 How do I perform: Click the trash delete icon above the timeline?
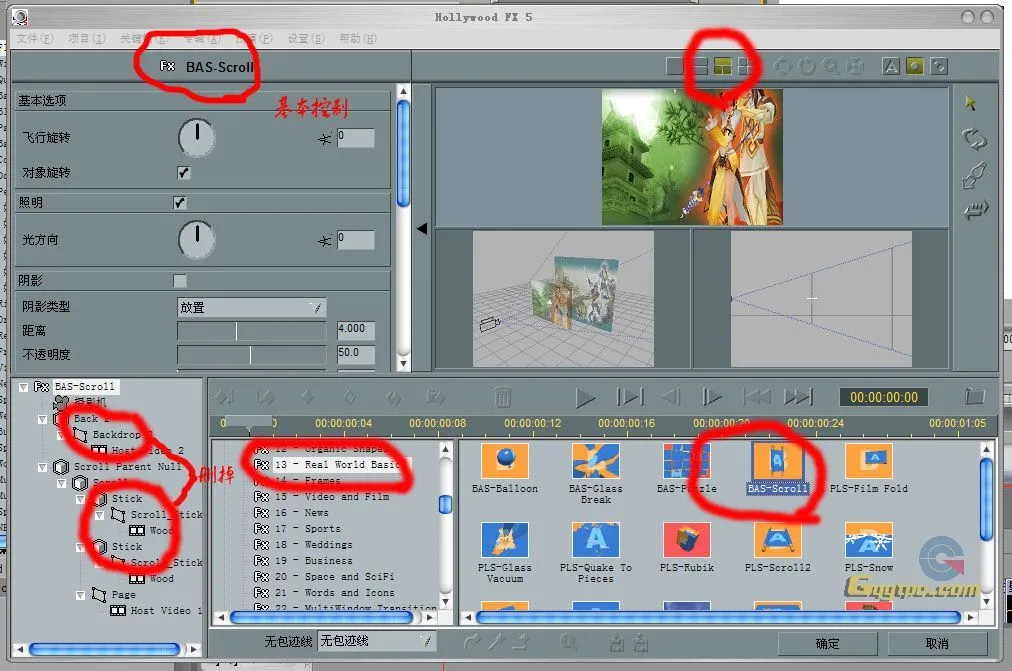click(x=502, y=396)
